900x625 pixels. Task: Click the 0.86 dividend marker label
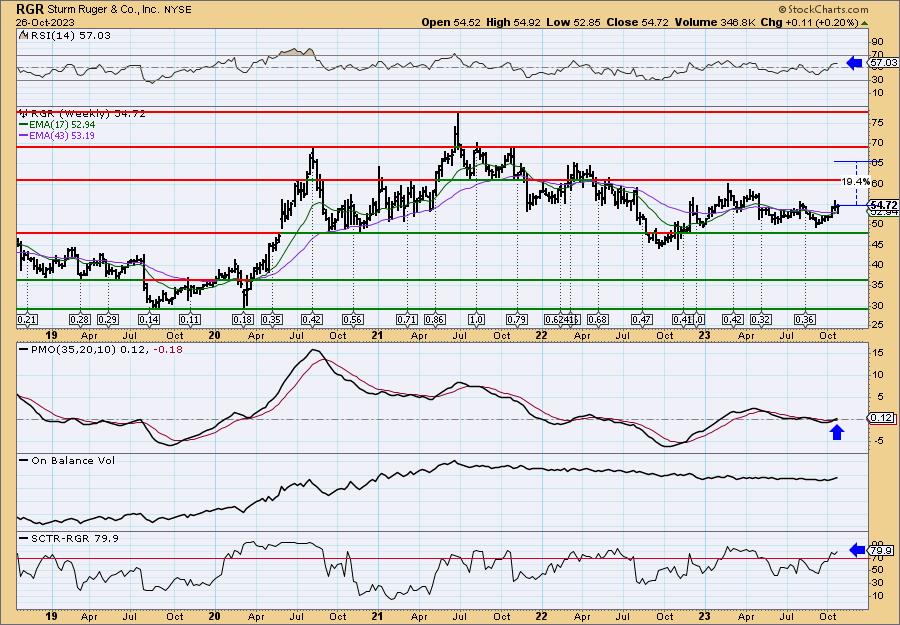pos(435,319)
